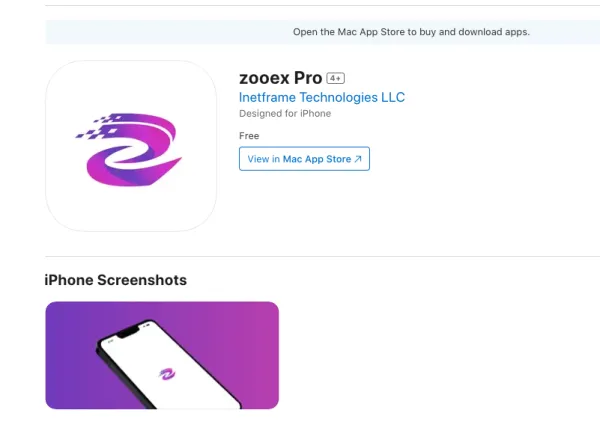Click the zooex Pro app icon
The height and width of the screenshot is (422, 600).
coord(131,146)
